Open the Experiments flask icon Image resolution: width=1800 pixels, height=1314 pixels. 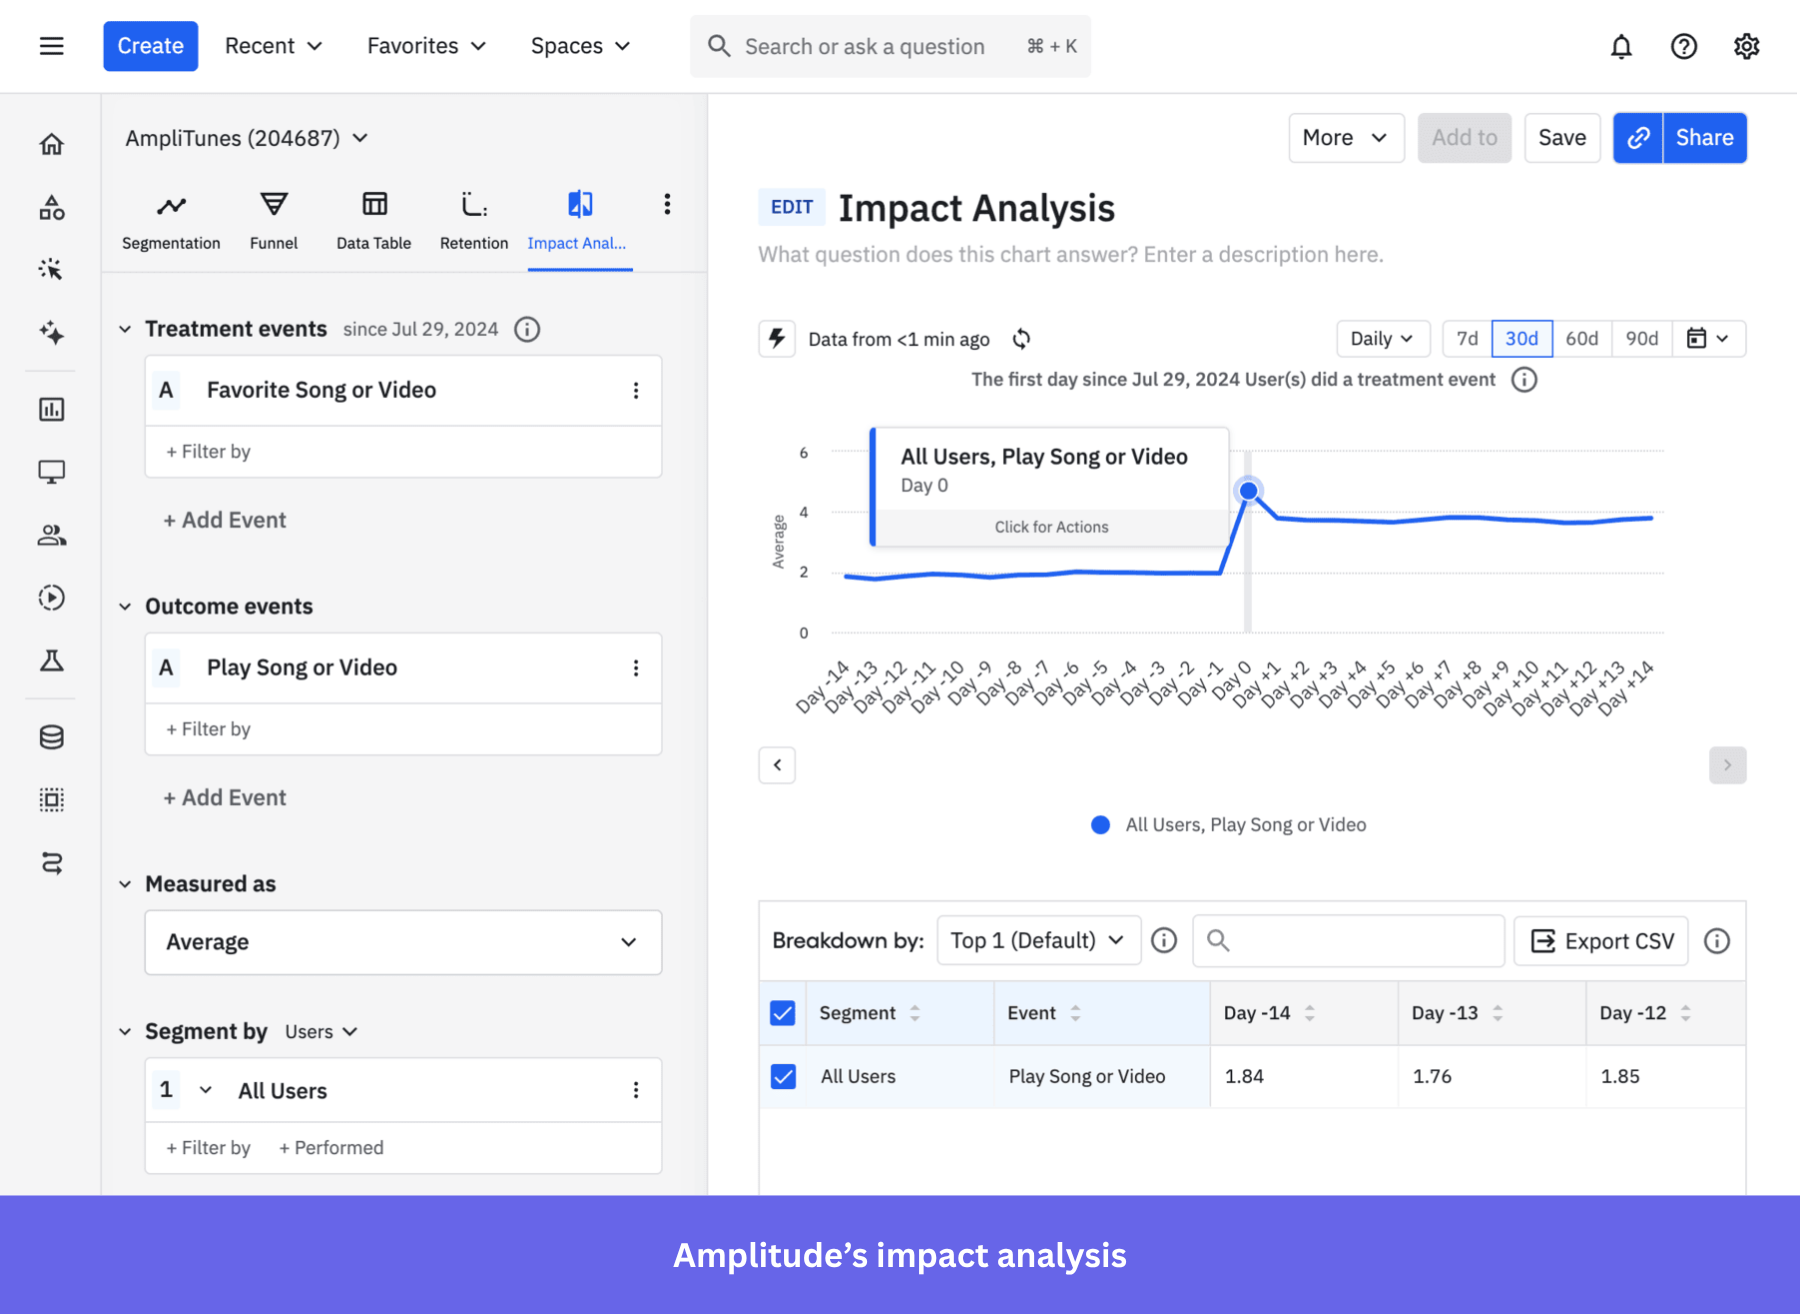(x=51, y=661)
